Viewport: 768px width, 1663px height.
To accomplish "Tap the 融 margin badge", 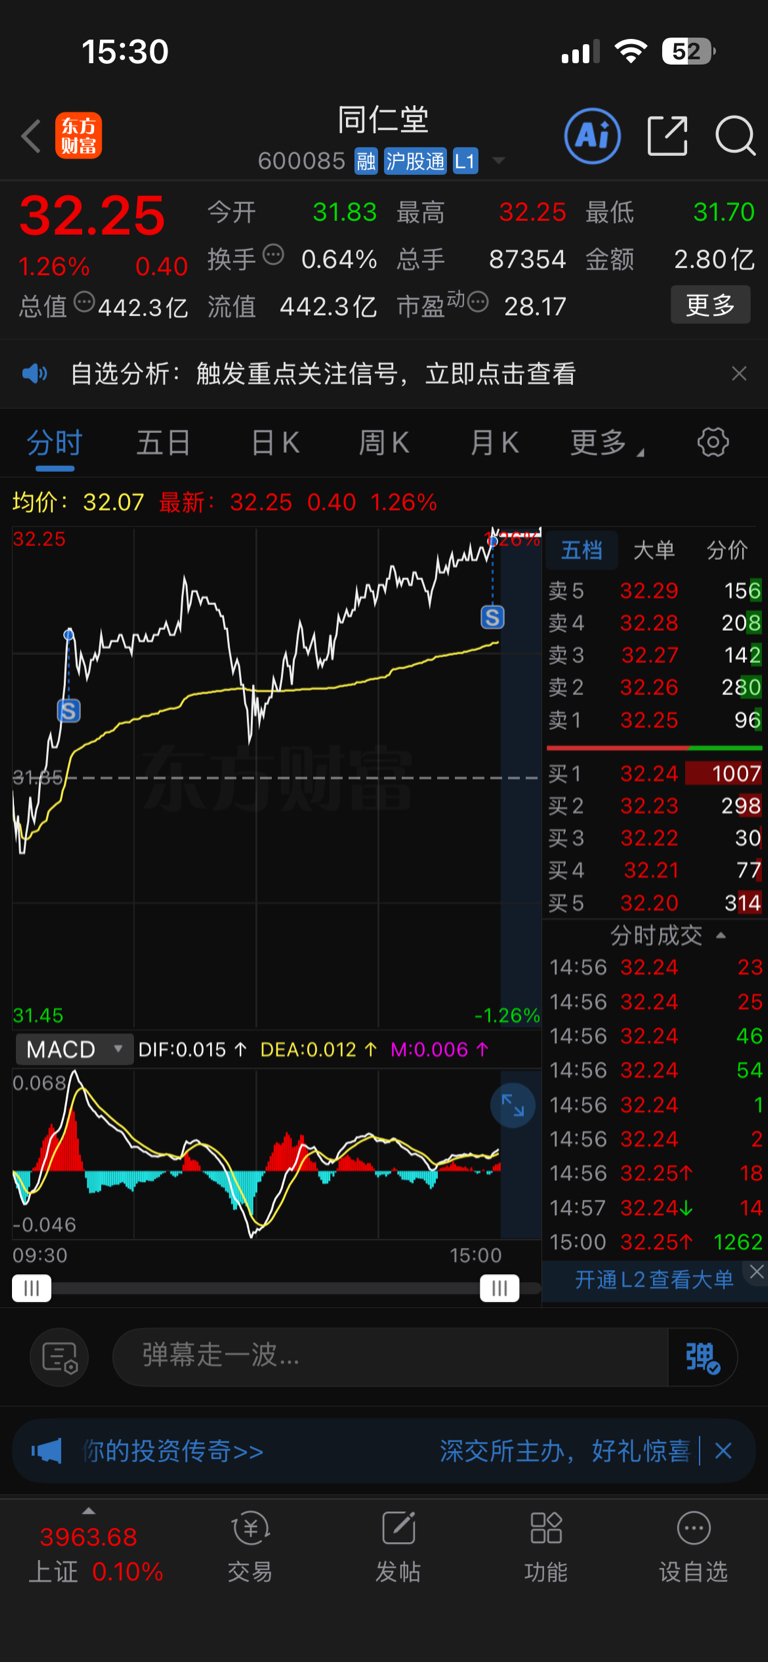I will [366, 161].
